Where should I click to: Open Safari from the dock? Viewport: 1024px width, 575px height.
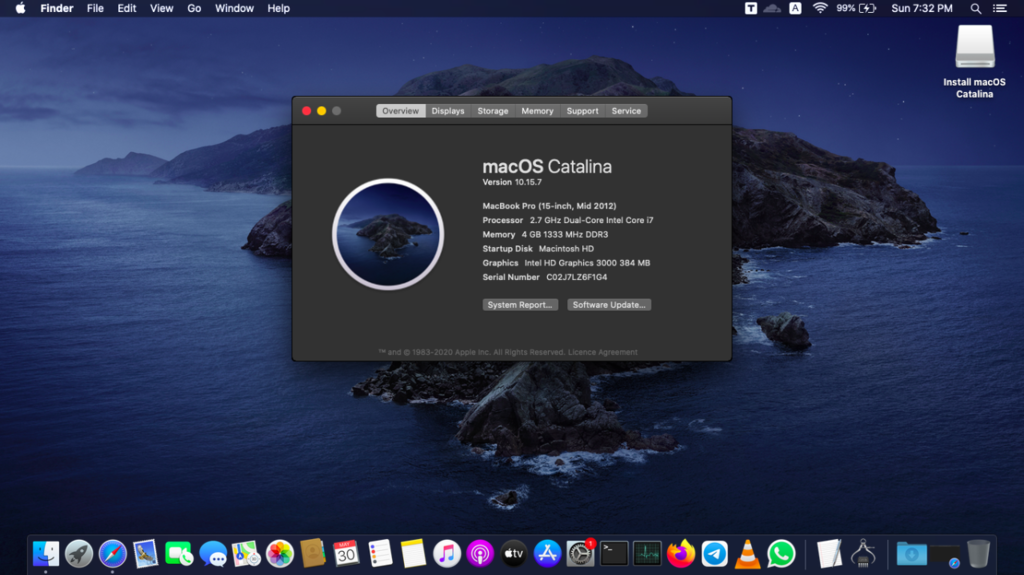point(113,553)
